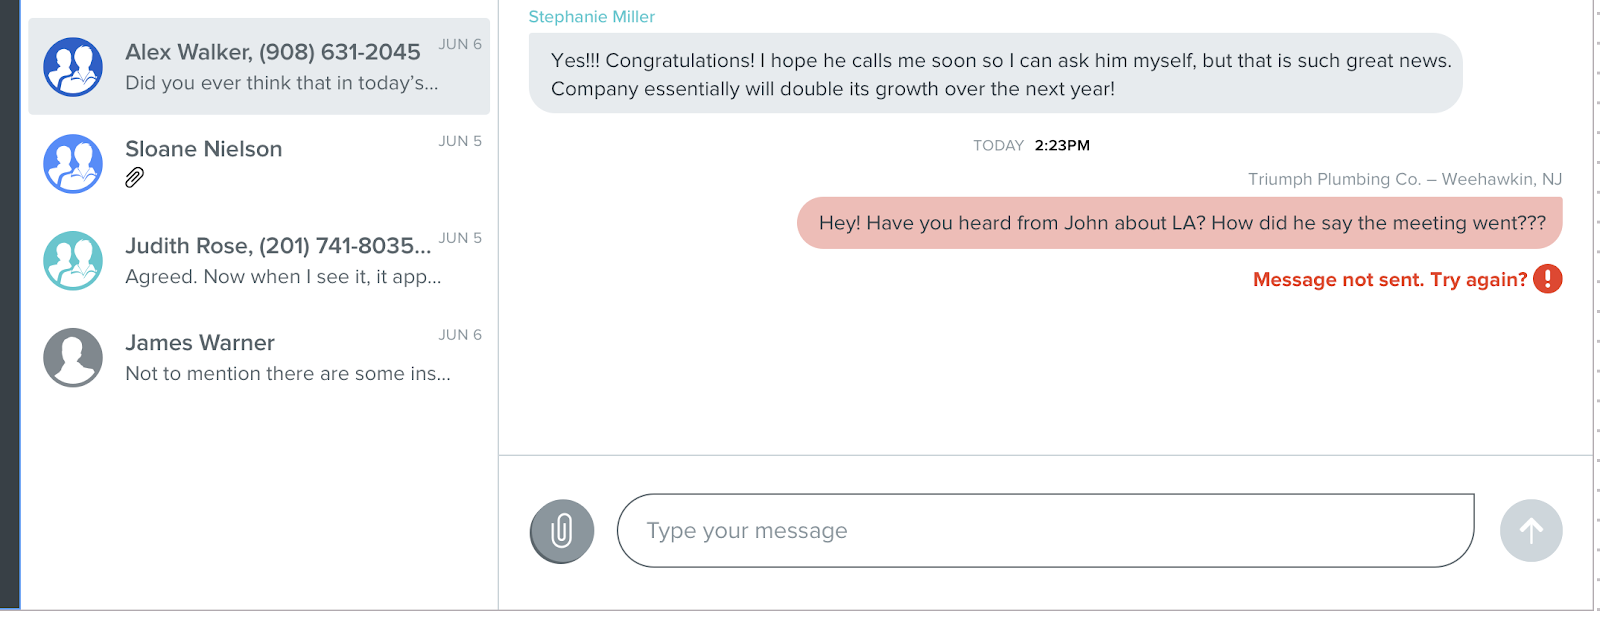Open the Alex Walker conversation
Screen dimensions: 1600x617
[x=272, y=52]
